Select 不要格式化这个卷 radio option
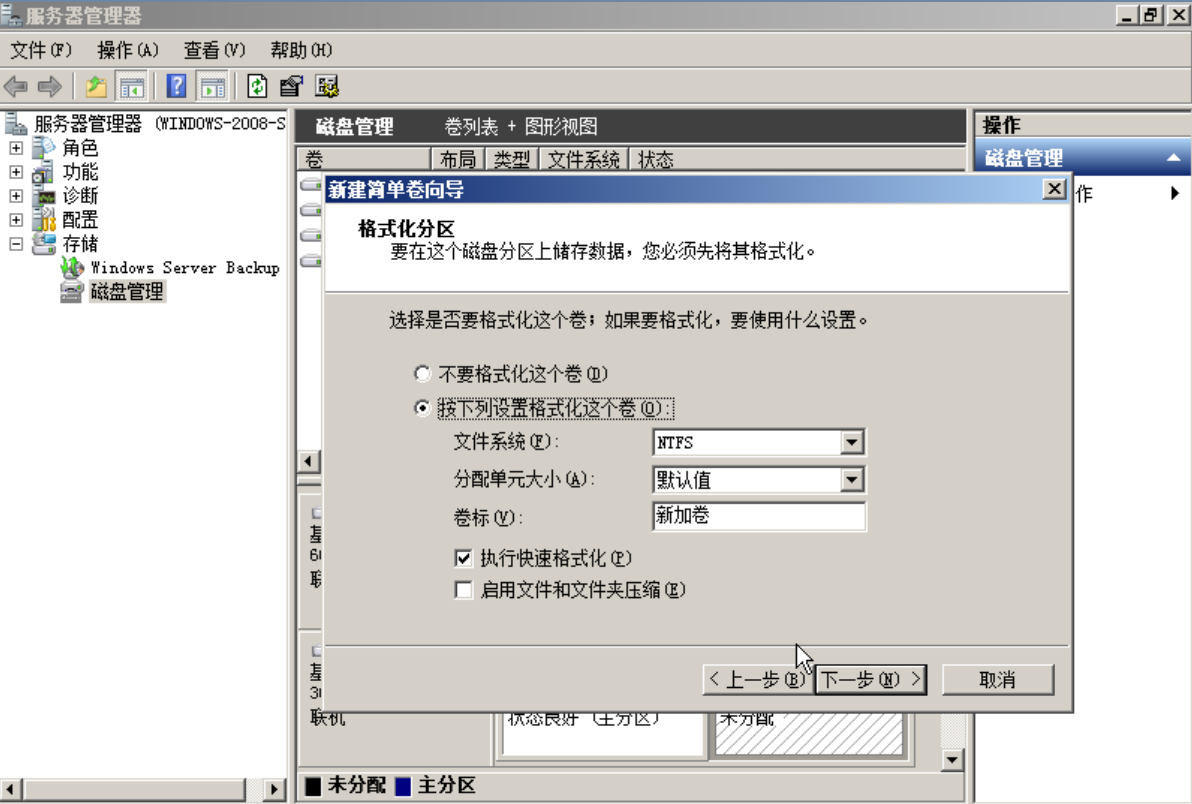This screenshot has width=1192, height=804. click(423, 374)
